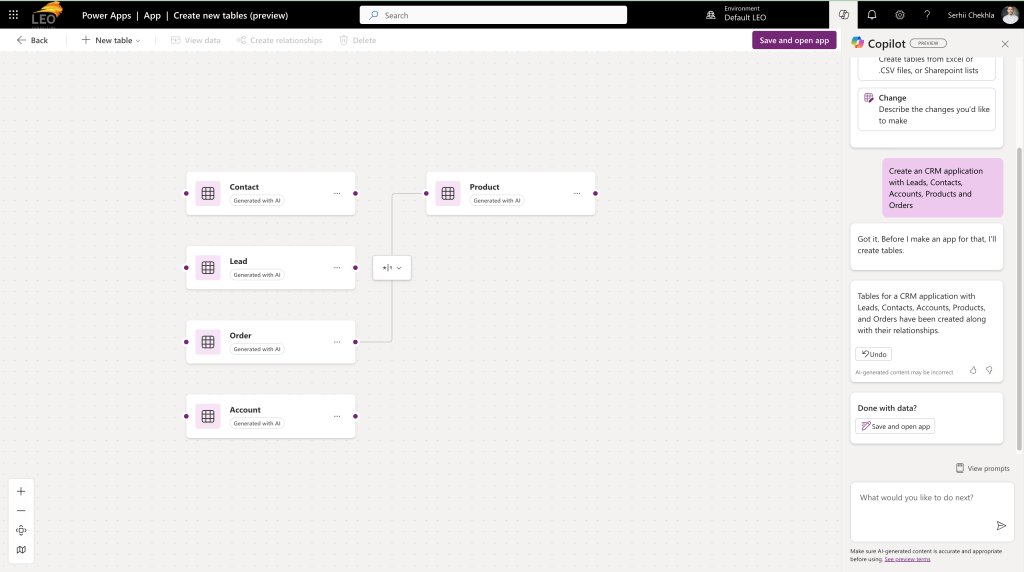The width and height of the screenshot is (1024, 572).
Task: Give thumbs down to Copilot response
Action: tap(989, 370)
